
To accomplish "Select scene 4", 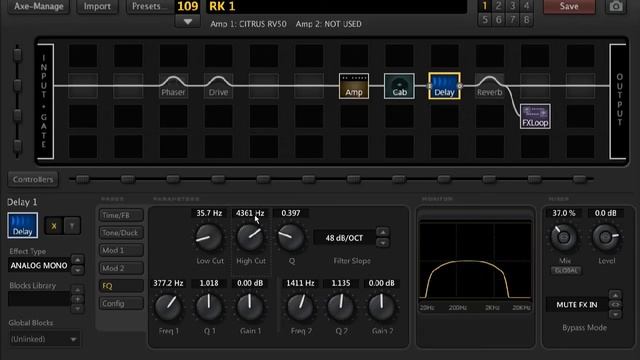I will [526, 6].
